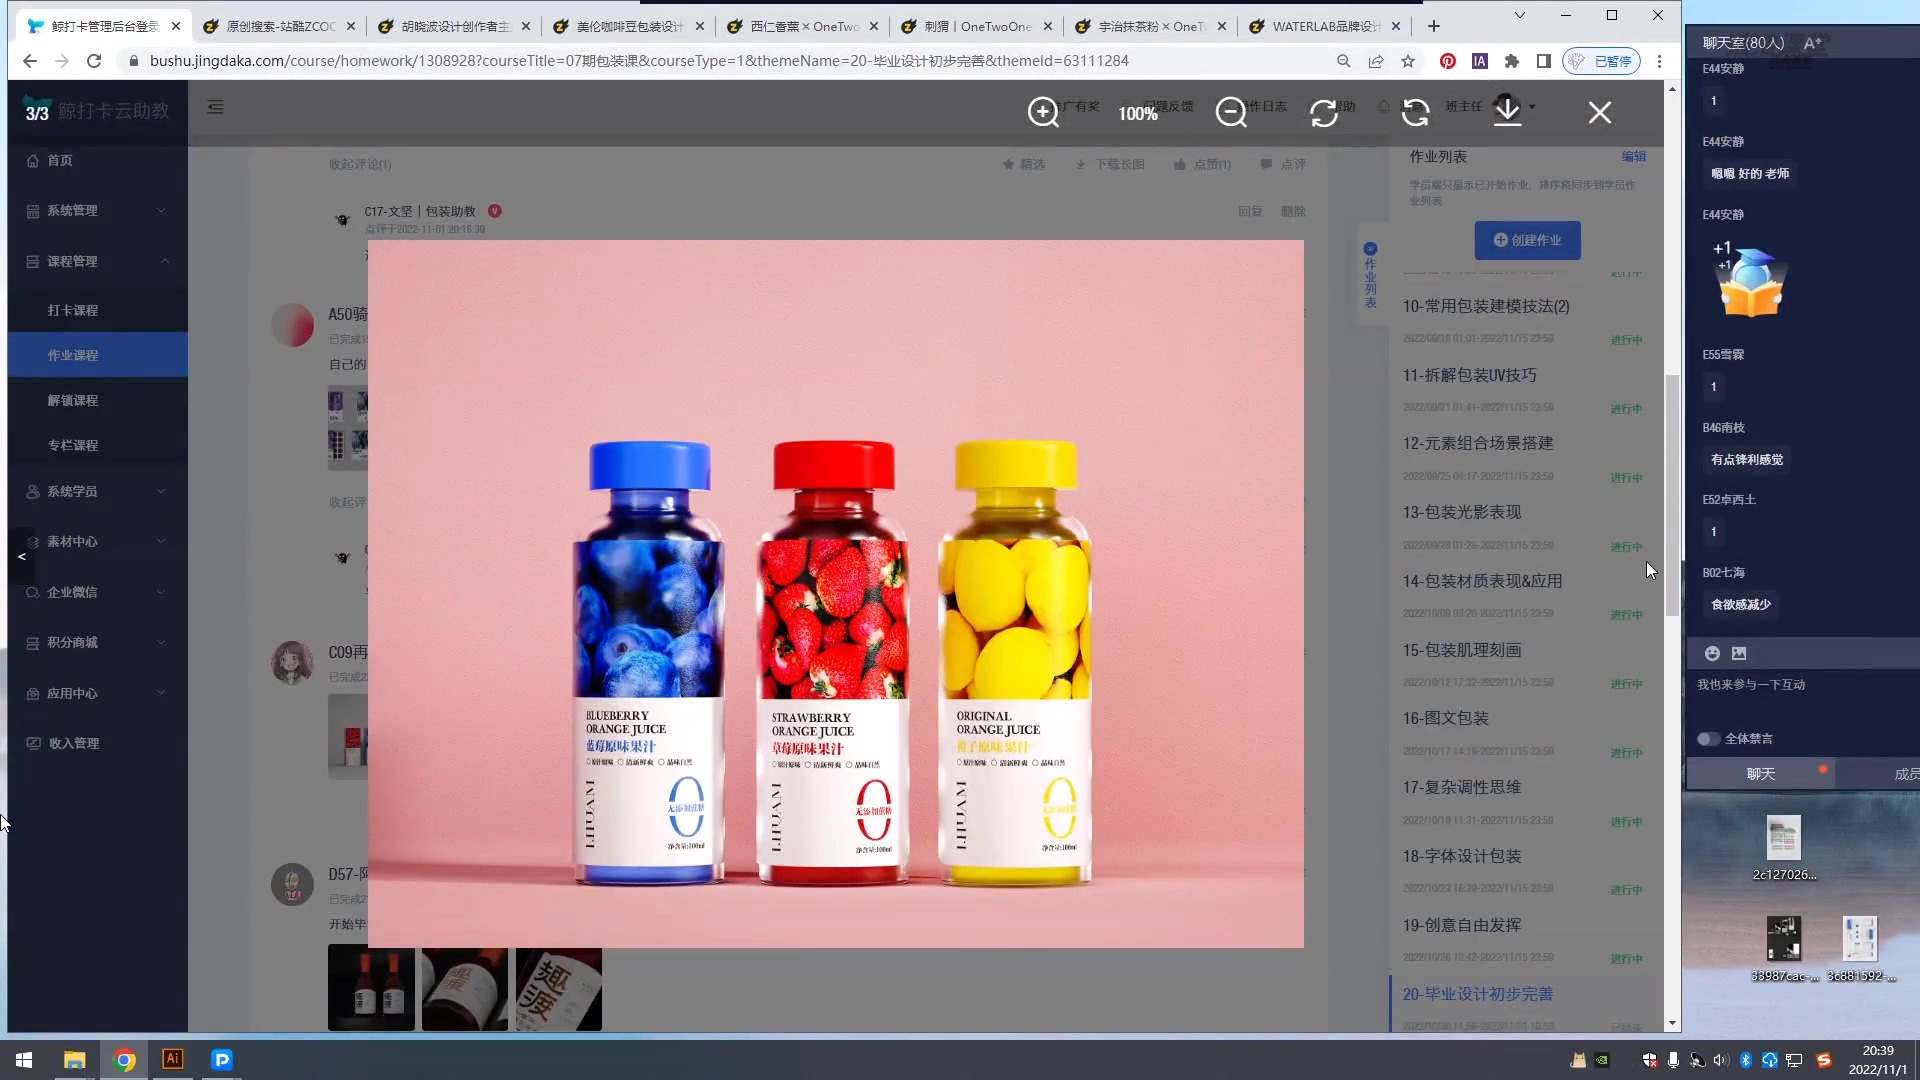This screenshot has width=1920, height=1080.
Task: Click the page vertical scrollbar thumb
Action: pyautogui.click(x=1672, y=495)
